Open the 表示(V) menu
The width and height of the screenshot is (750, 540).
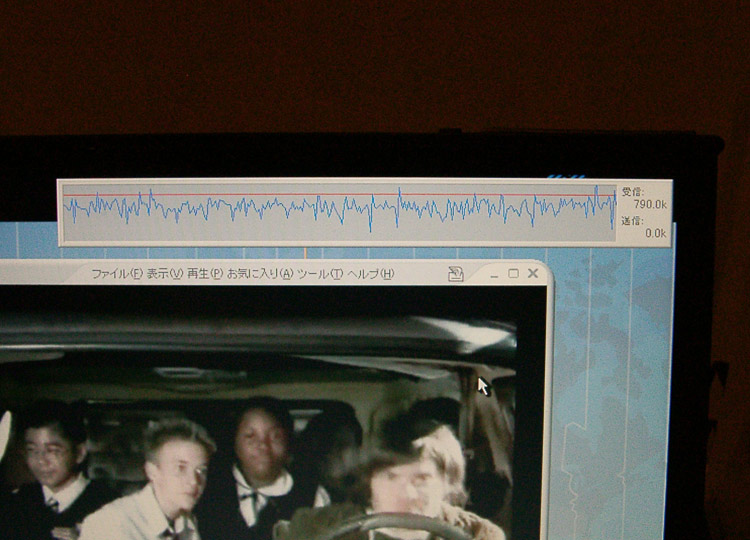(164, 274)
